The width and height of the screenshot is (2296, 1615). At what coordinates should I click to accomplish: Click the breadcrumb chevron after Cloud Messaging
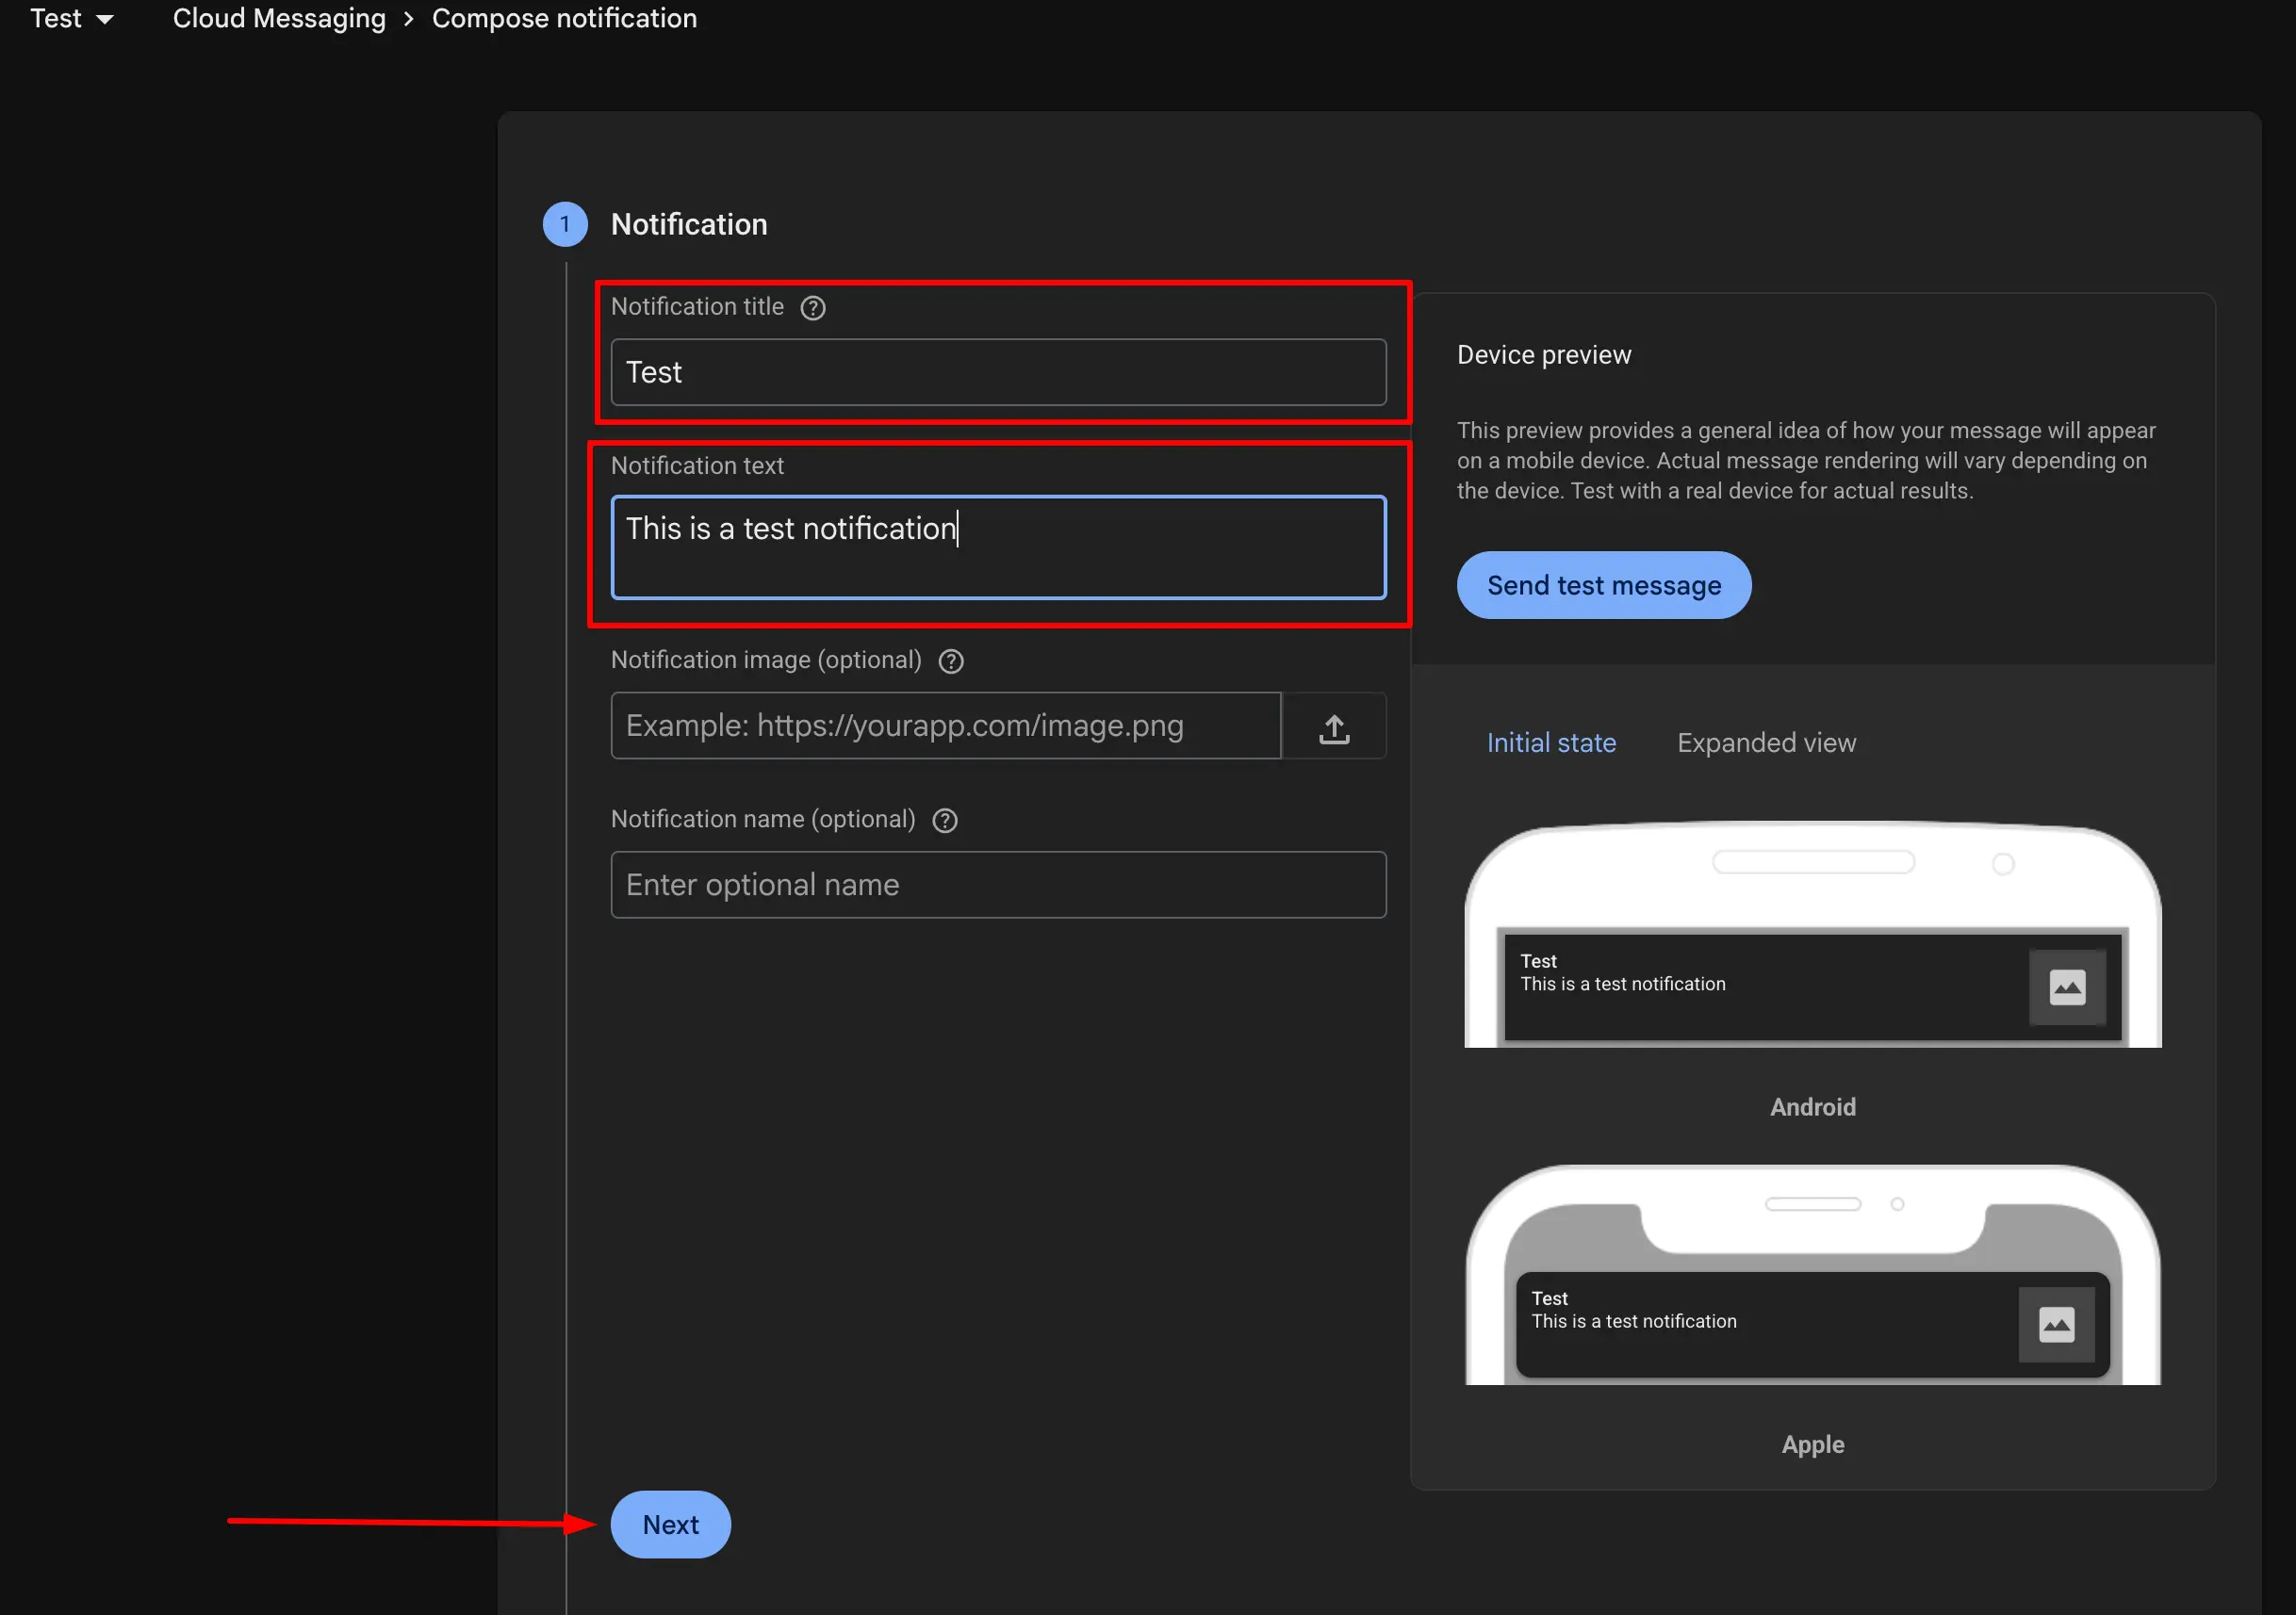tap(407, 18)
